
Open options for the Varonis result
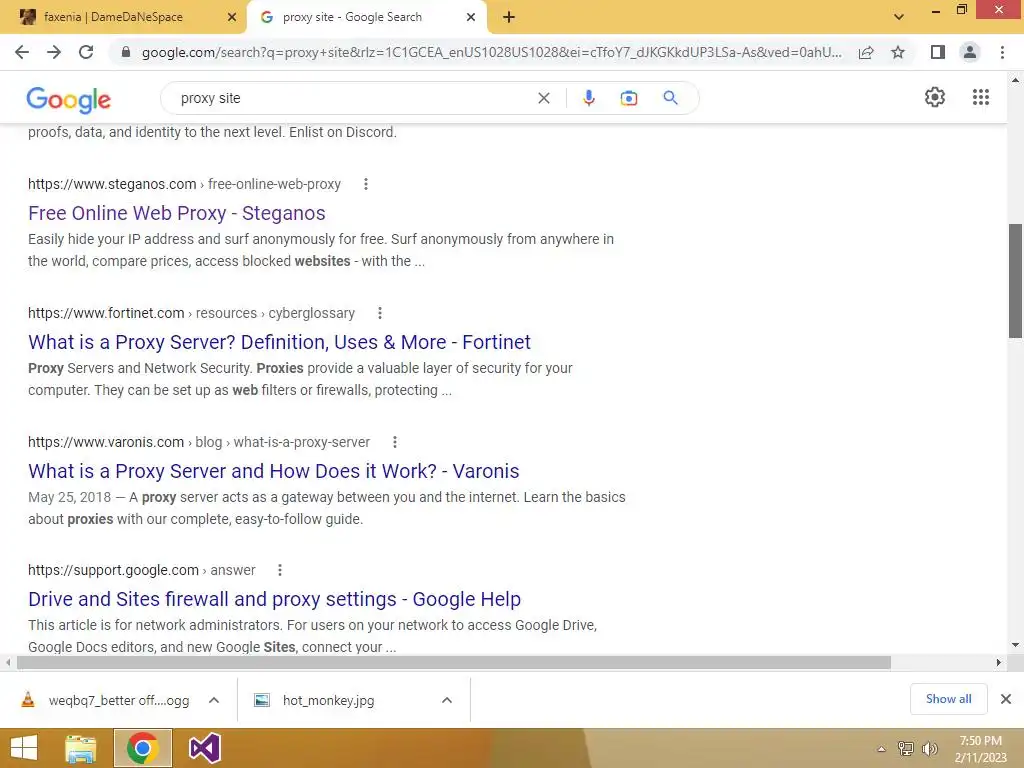coord(394,442)
